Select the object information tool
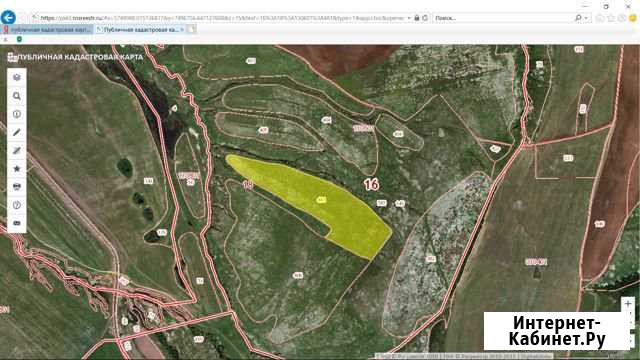640x360 pixels. 17,114
